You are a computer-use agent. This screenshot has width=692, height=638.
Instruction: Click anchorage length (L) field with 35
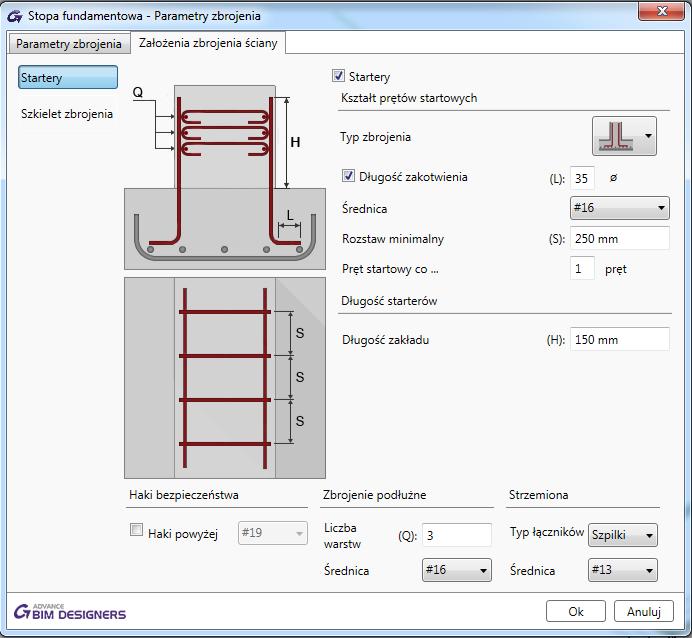pos(582,178)
